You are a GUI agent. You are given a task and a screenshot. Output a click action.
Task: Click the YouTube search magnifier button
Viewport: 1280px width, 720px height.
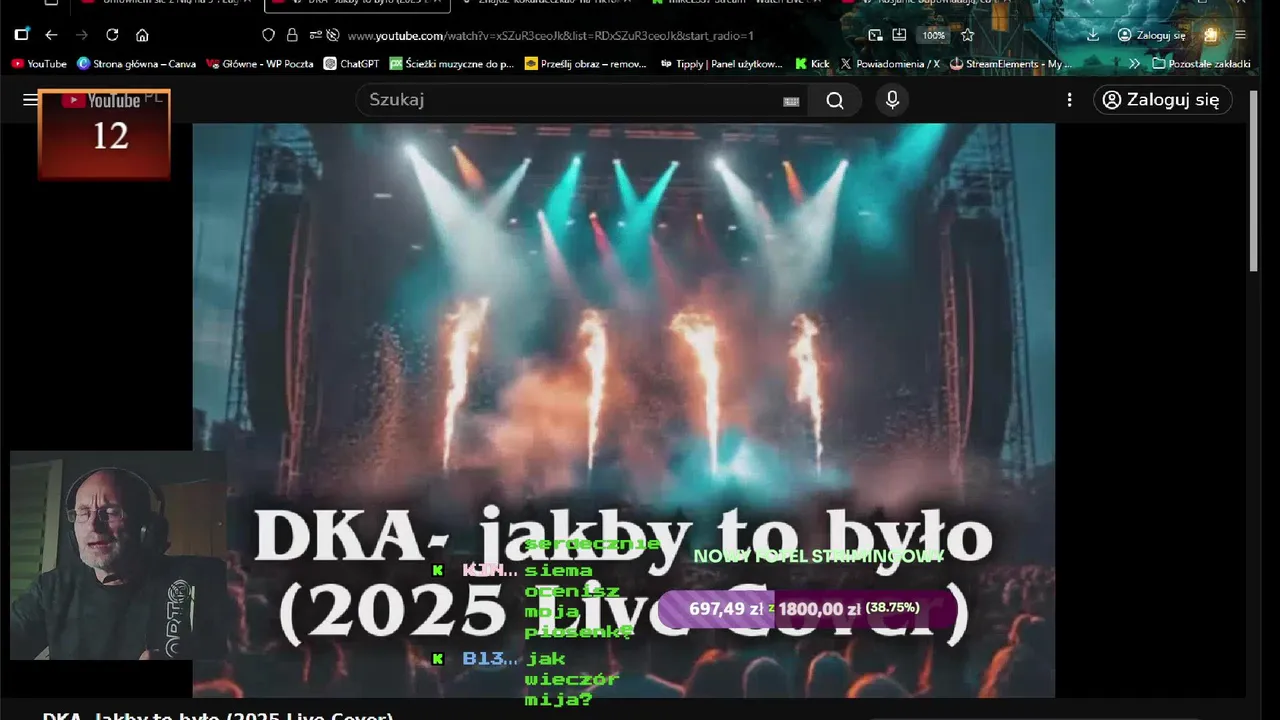click(x=835, y=100)
